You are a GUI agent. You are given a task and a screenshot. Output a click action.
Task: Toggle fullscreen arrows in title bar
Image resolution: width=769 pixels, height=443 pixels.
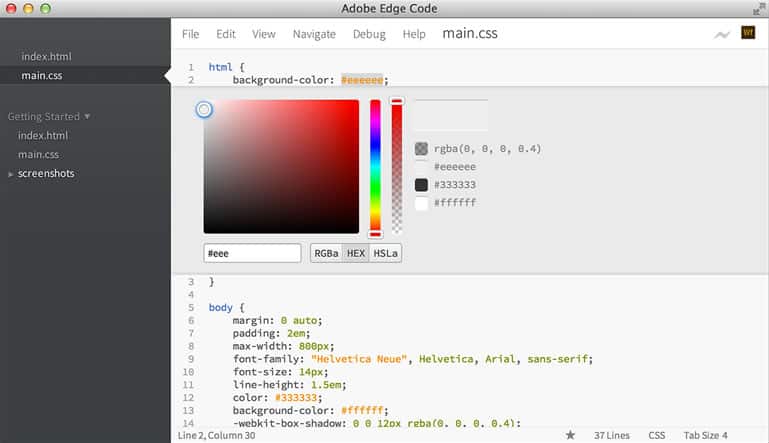pos(759,8)
